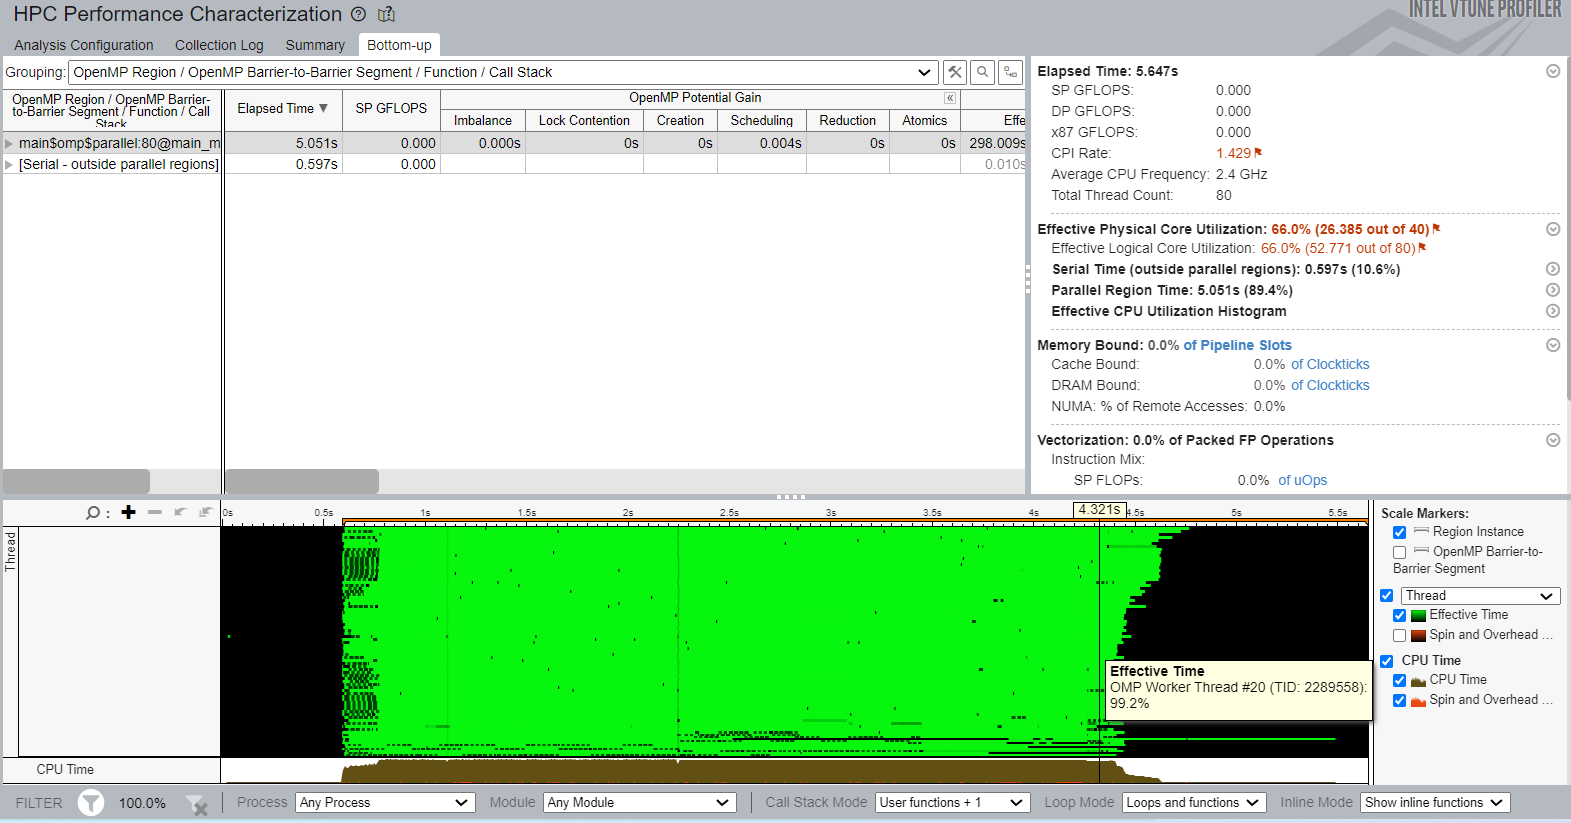Click the 'of Pipeline Slots' link
Image resolution: width=1571 pixels, height=823 pixels.
(1237, 345)
